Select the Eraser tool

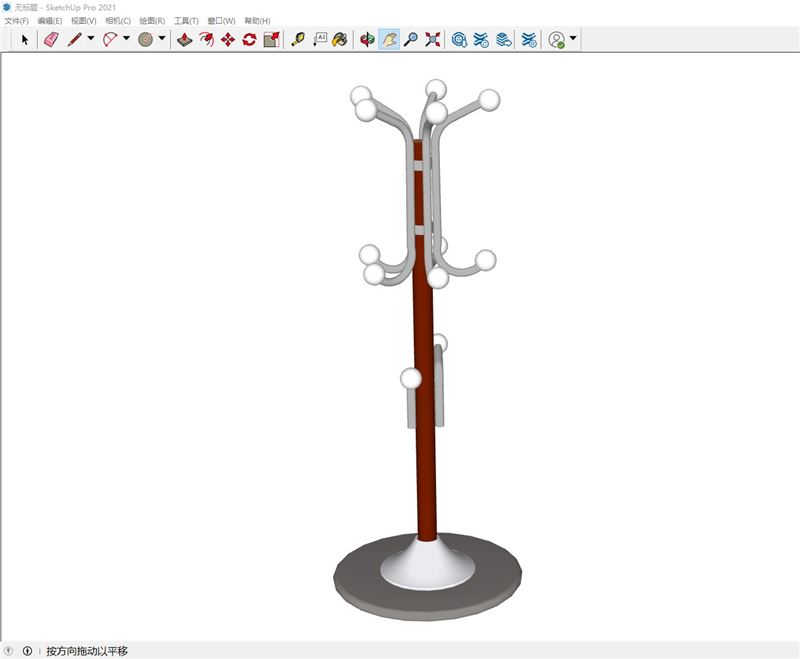(x=50, y=40)
